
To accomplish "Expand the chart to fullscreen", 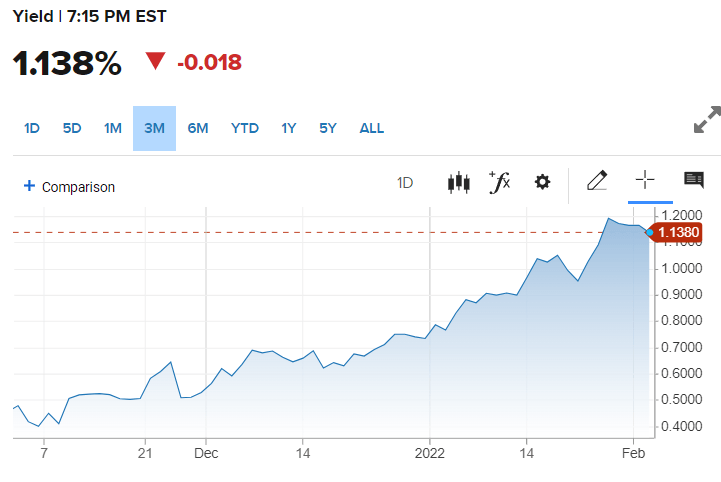I will click(x=707, y=119).
